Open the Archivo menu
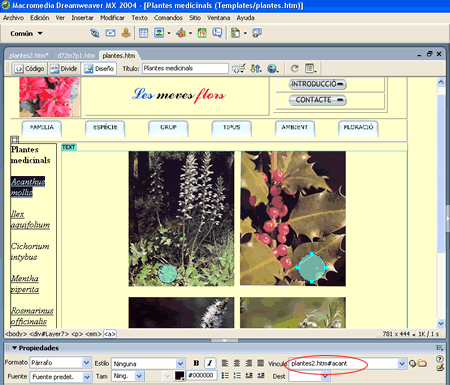450x385 pixels. coord(13,18)
